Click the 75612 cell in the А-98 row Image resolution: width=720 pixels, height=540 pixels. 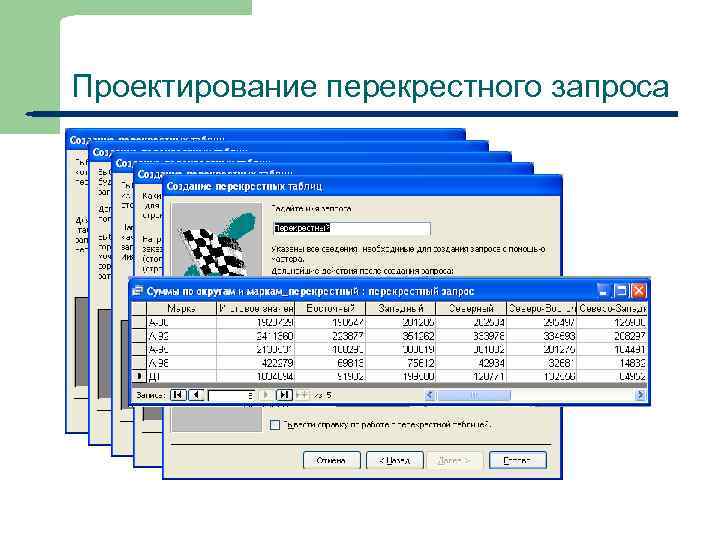tap(401, 363)
